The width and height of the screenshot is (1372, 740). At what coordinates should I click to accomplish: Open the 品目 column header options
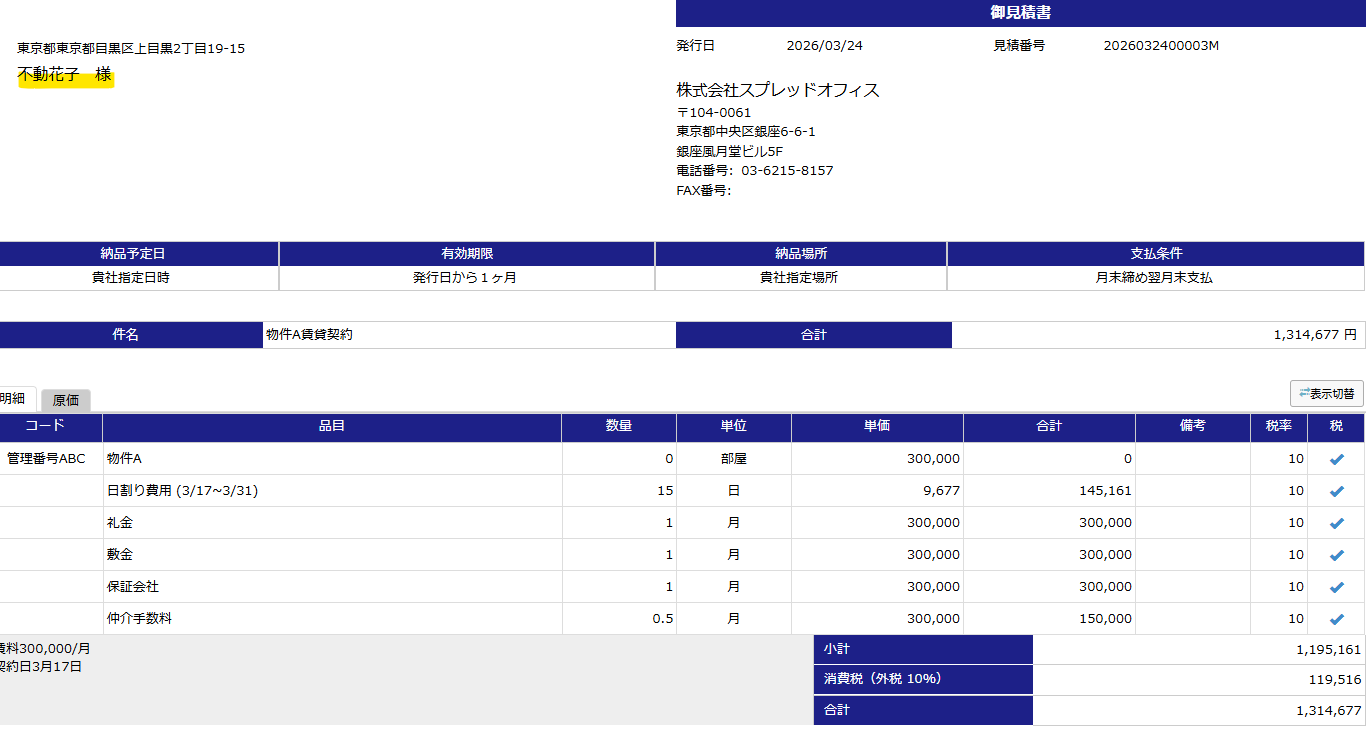(x=331, y=428)
